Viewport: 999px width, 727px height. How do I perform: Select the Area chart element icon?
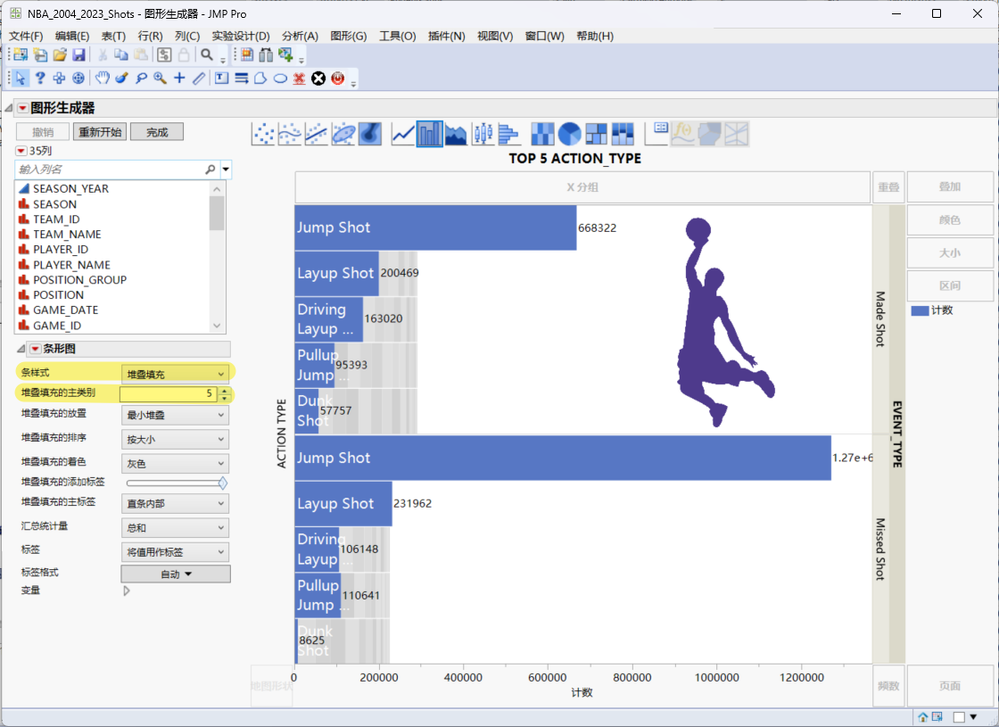coord(456,134)
